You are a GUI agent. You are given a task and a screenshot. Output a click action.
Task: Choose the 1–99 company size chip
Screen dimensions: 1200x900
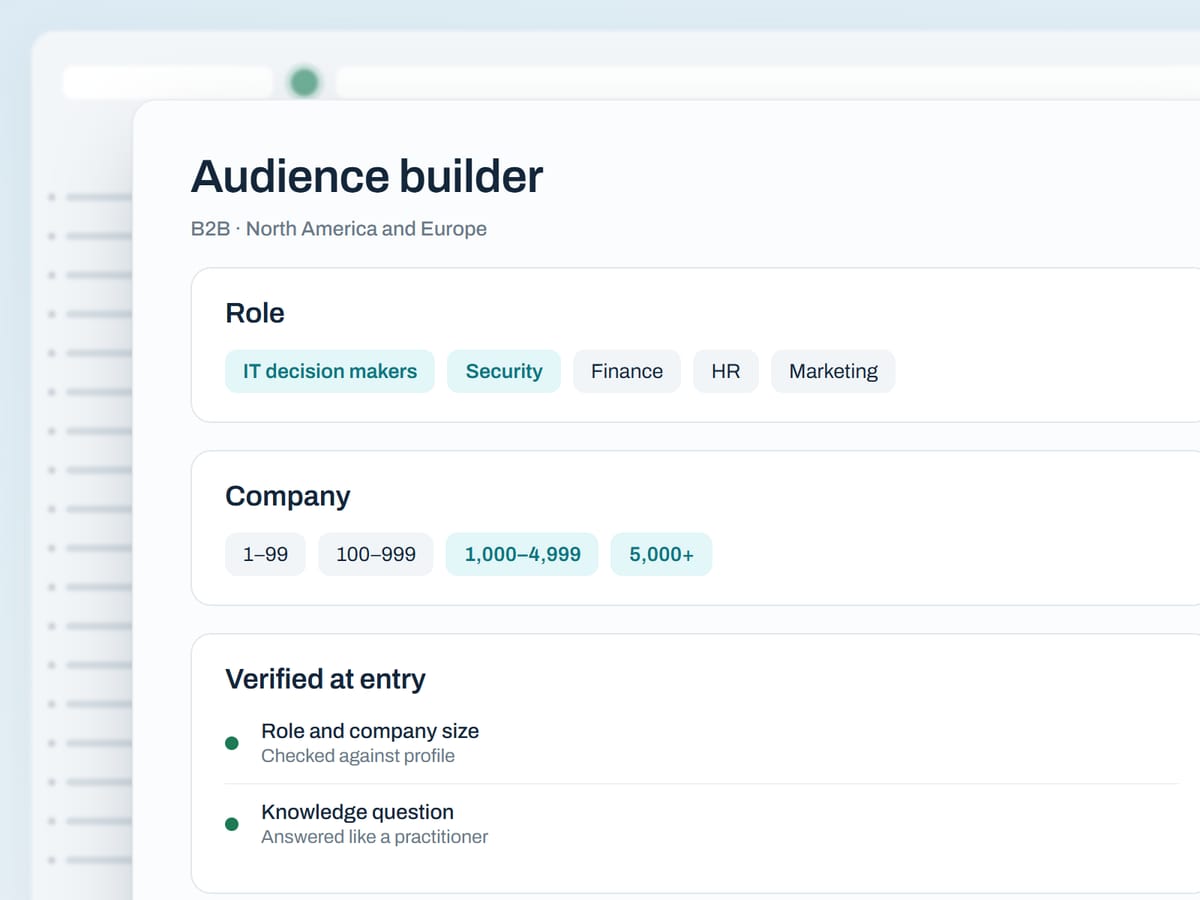click(265, 554)
